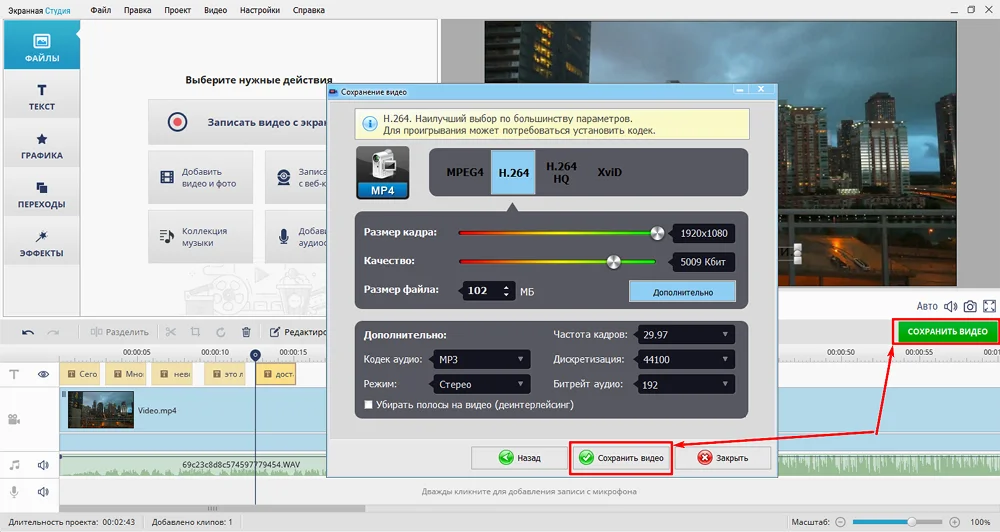Click the zoom out minus icon
Screen dimensions: 1000x532
pos(841,522)
